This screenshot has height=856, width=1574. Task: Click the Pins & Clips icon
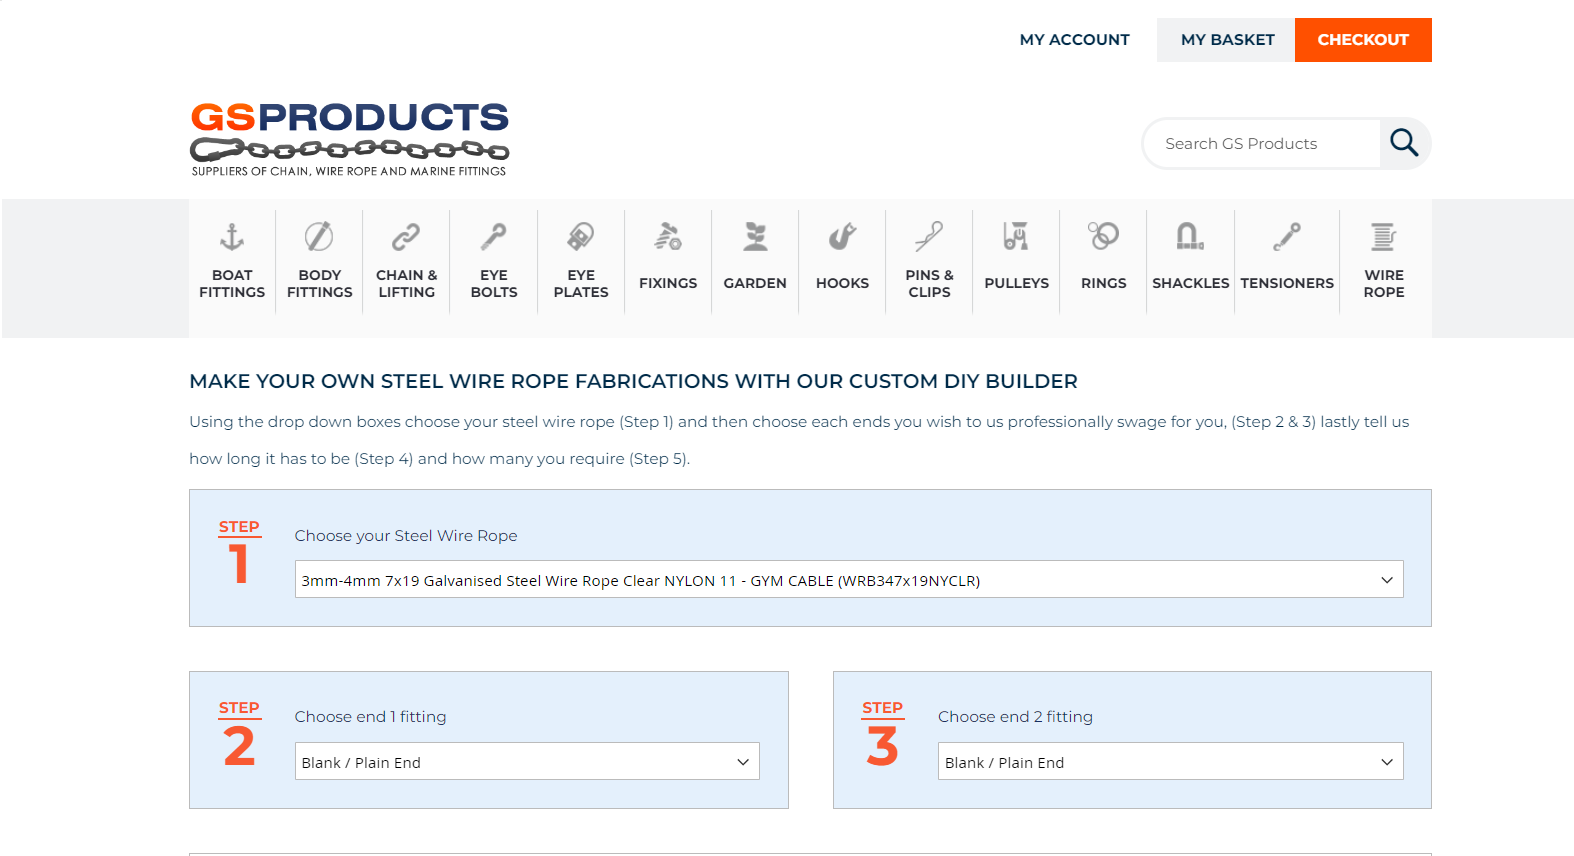click(929, 237)
